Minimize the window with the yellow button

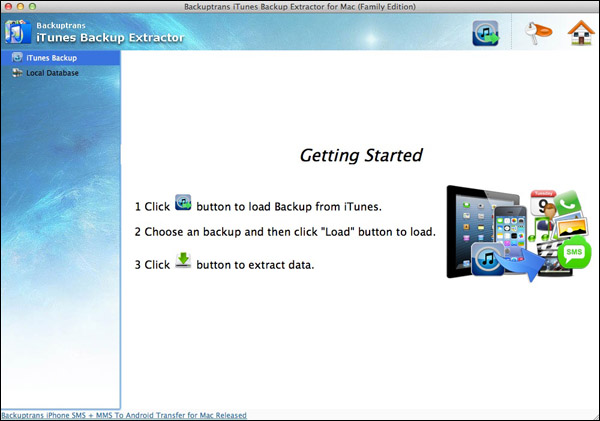tap(20, 7)
